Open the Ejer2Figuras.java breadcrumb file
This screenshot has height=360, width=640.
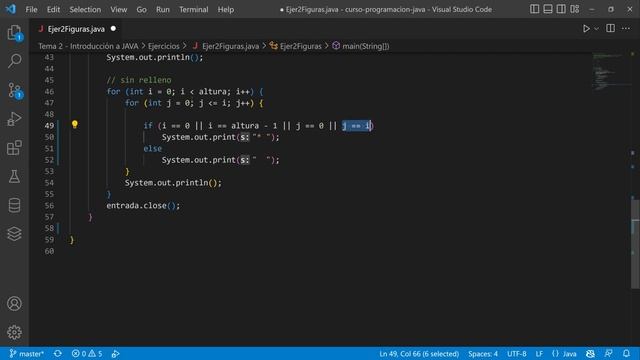(230, 46)
